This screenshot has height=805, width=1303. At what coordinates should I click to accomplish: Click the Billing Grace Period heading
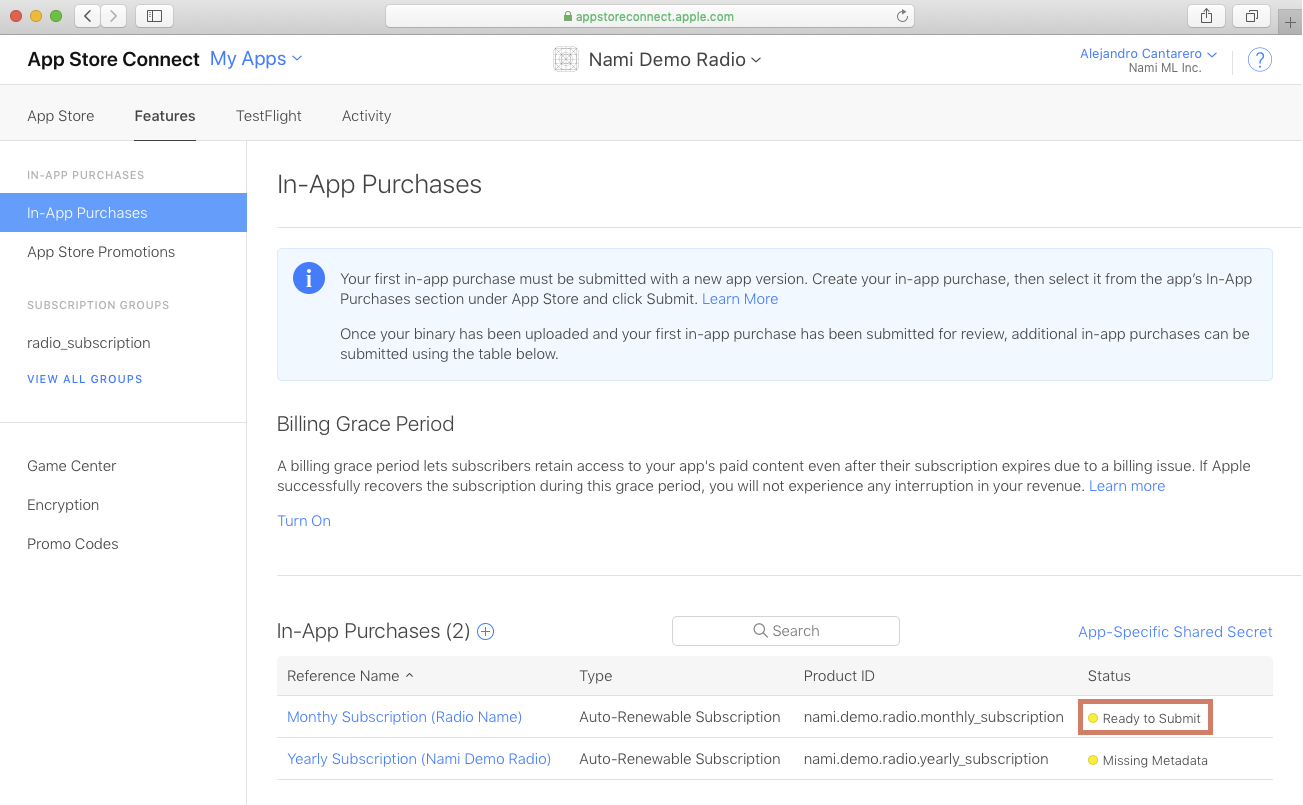pos(366,424)
